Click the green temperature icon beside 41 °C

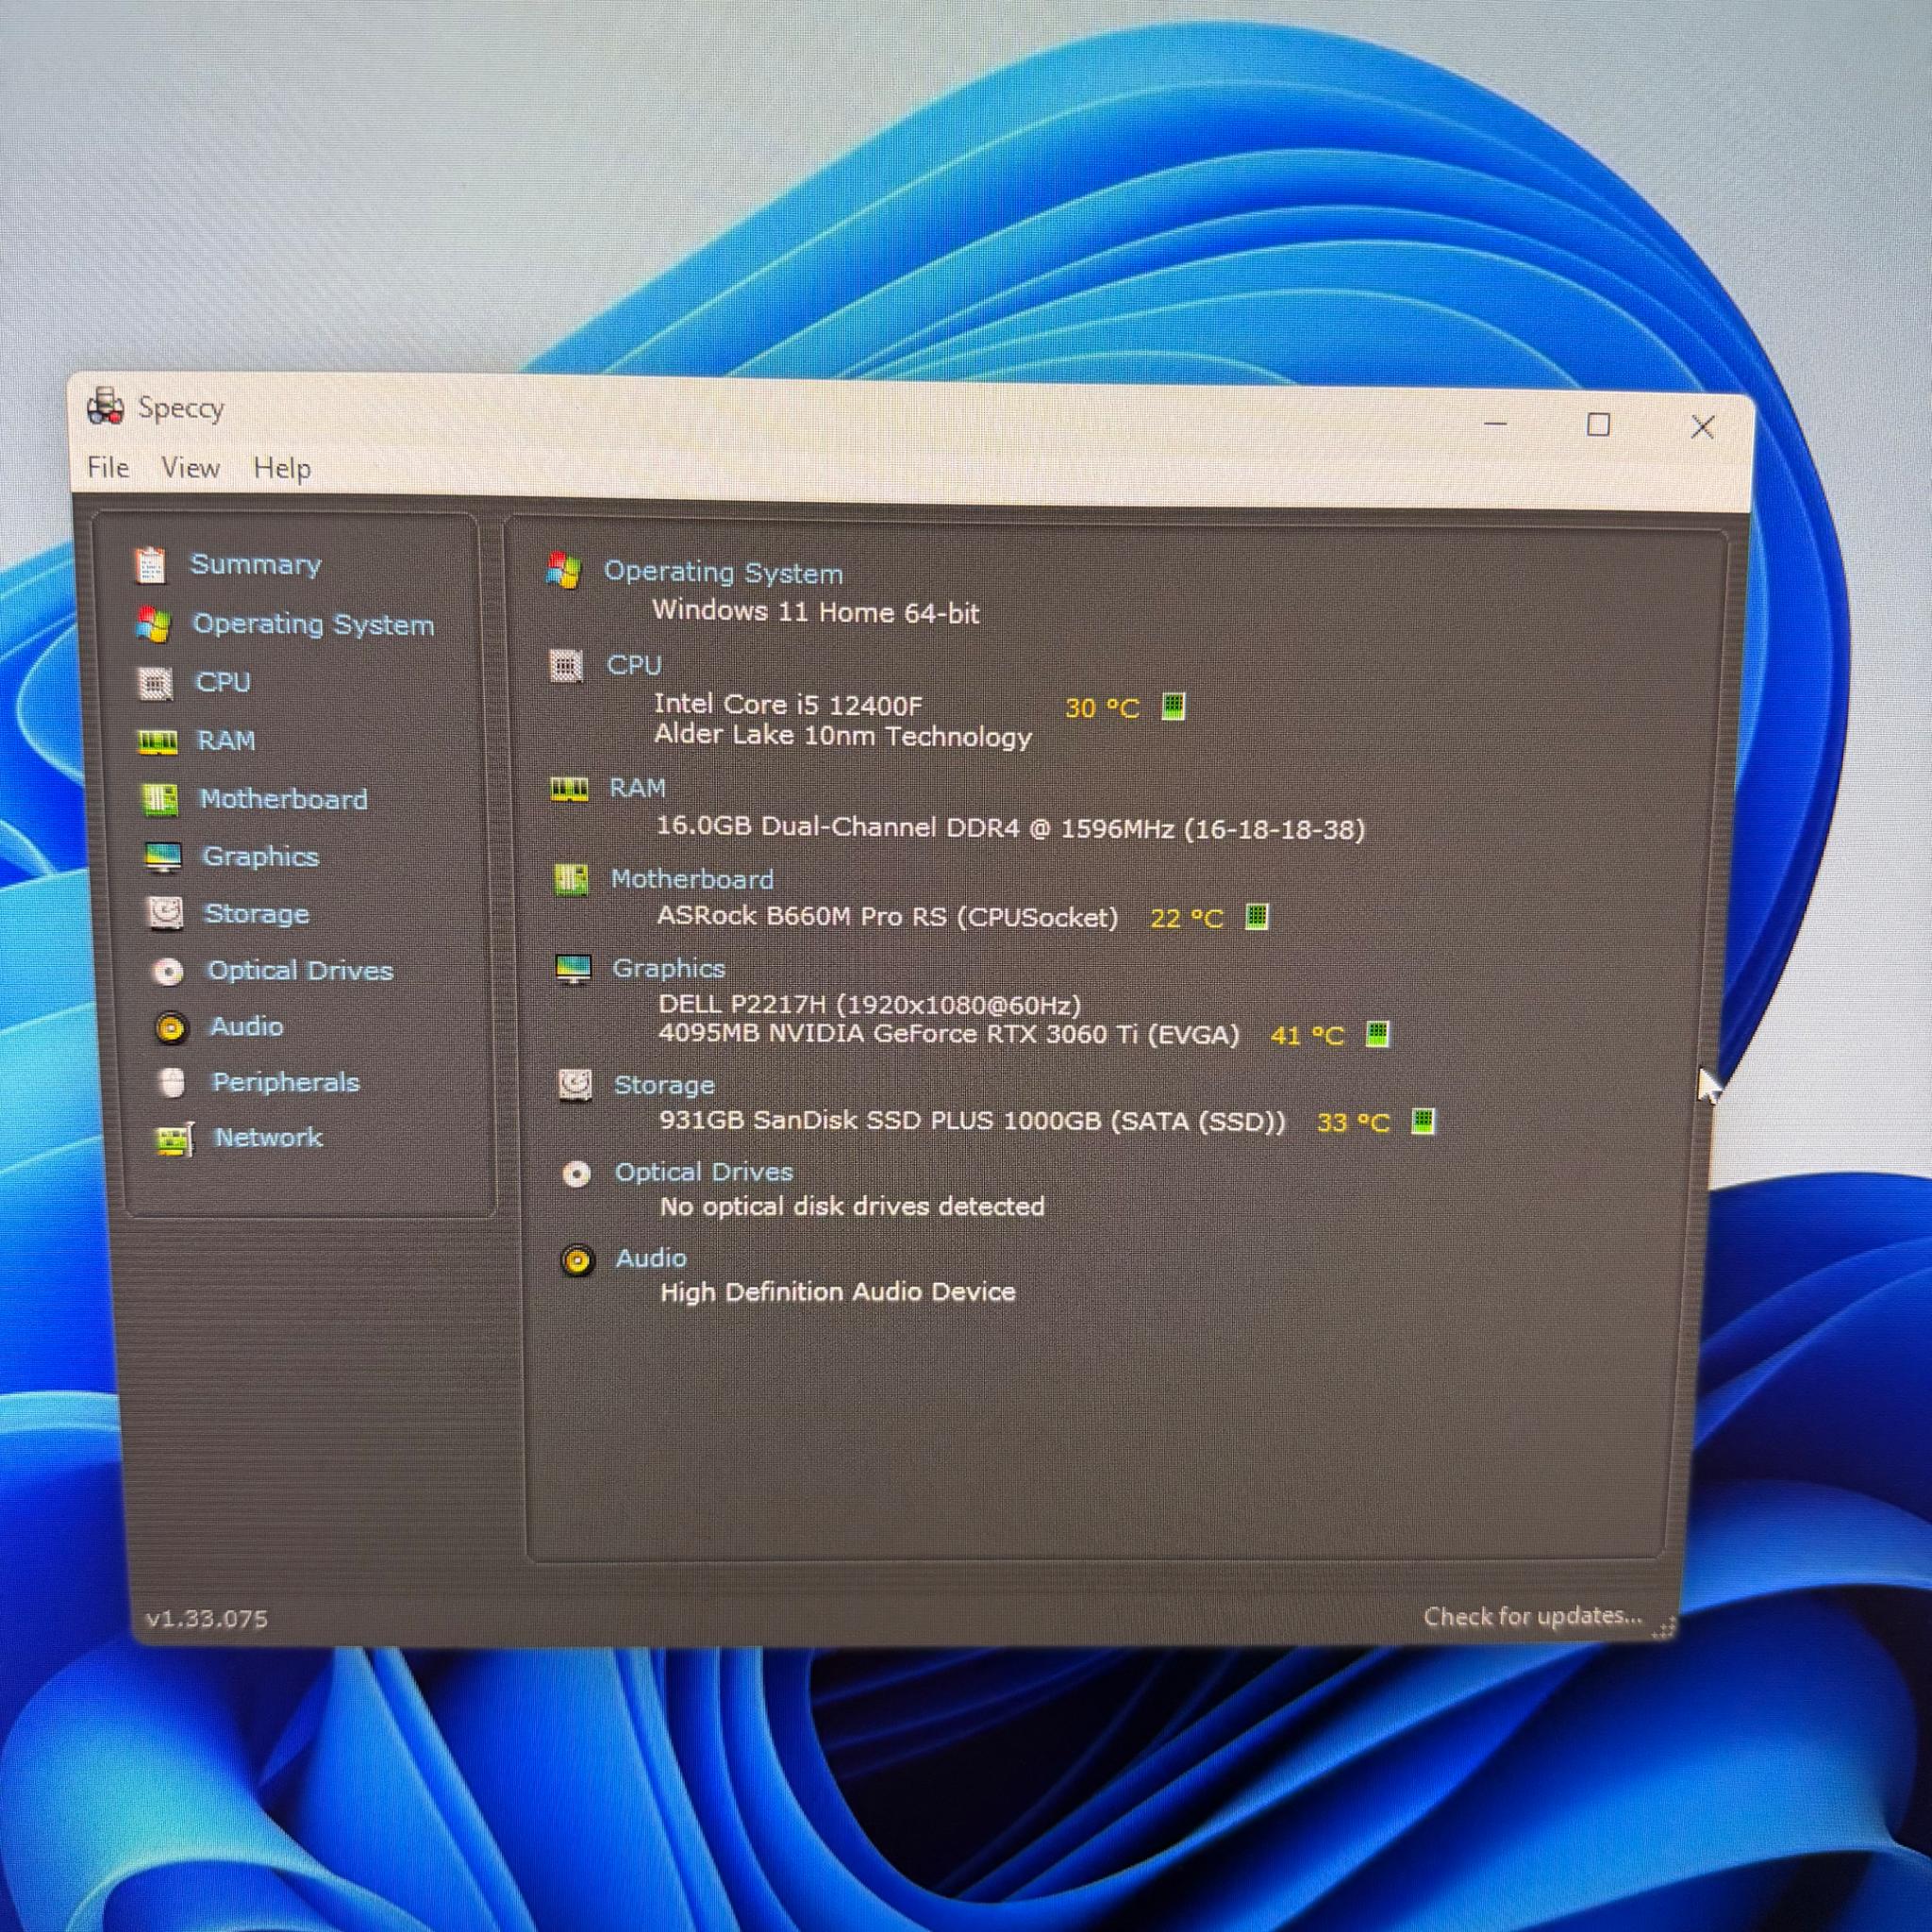point(1377,1033)
